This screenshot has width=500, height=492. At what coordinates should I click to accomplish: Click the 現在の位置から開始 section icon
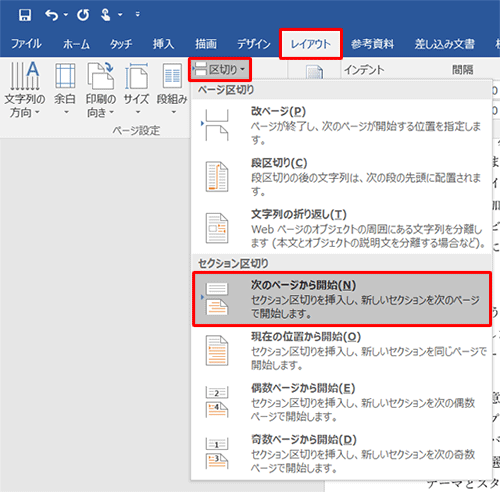(x=217, y=351)
